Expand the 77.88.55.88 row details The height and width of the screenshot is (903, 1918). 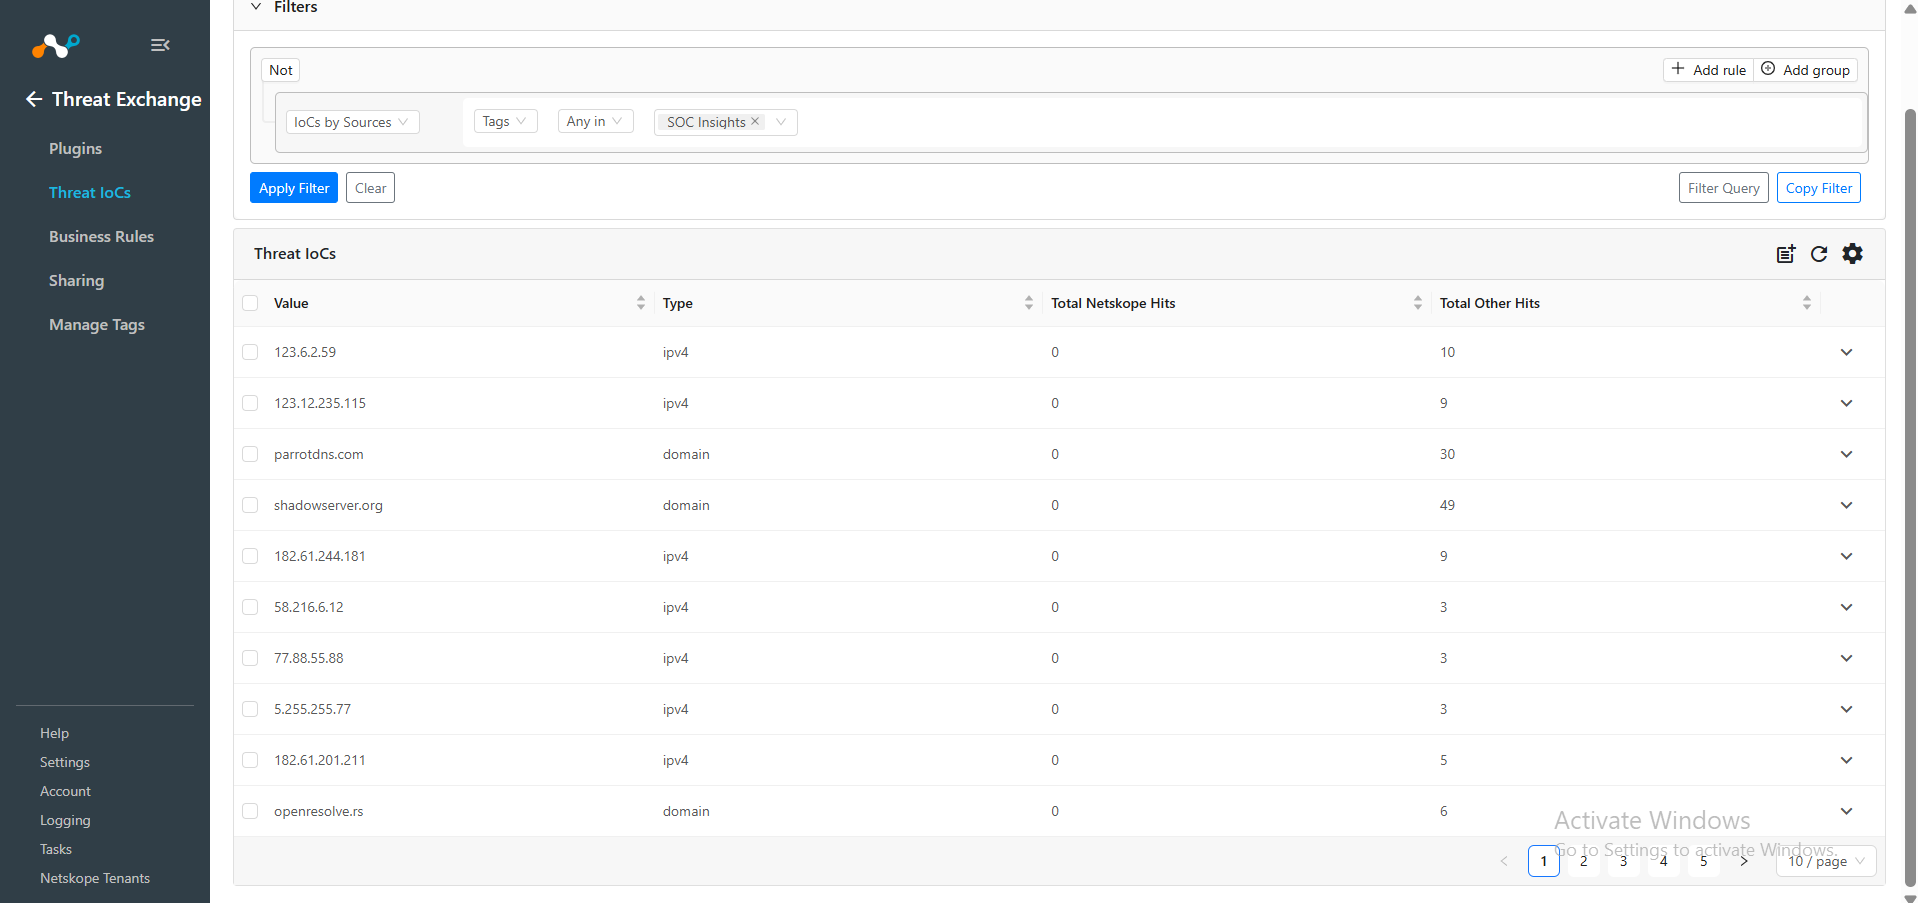(1846, 658)
